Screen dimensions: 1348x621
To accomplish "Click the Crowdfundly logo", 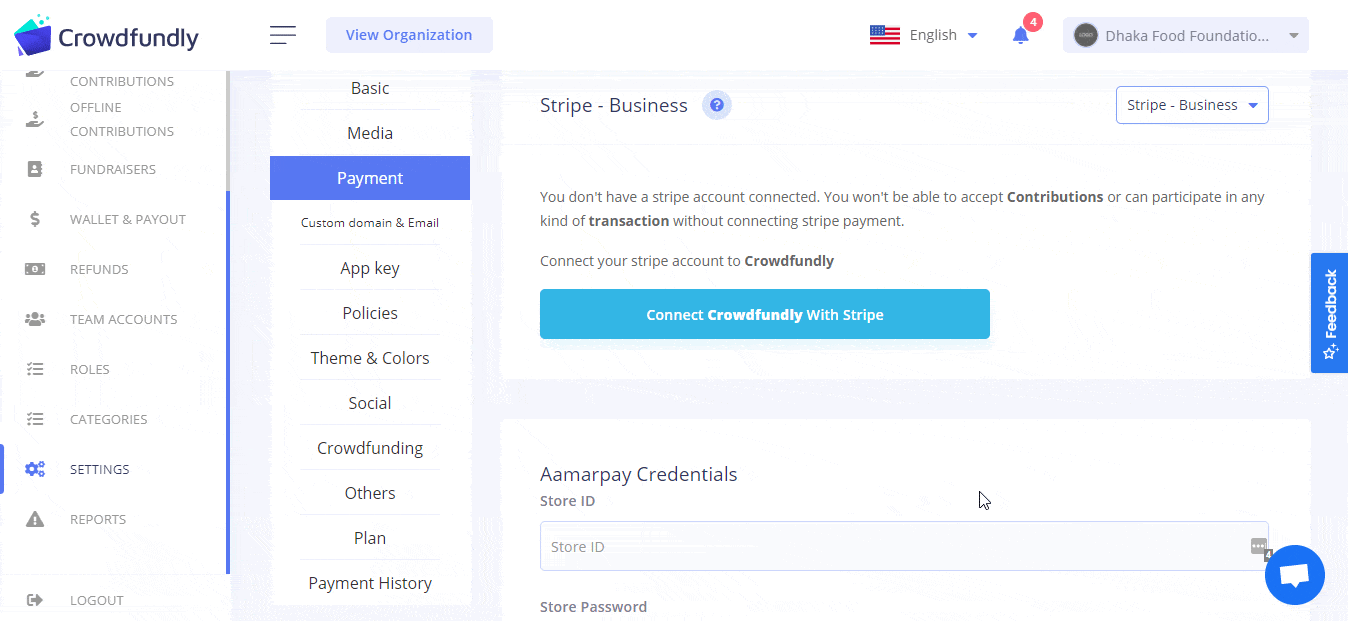I will pyautogui.click(x=106, y=37).
